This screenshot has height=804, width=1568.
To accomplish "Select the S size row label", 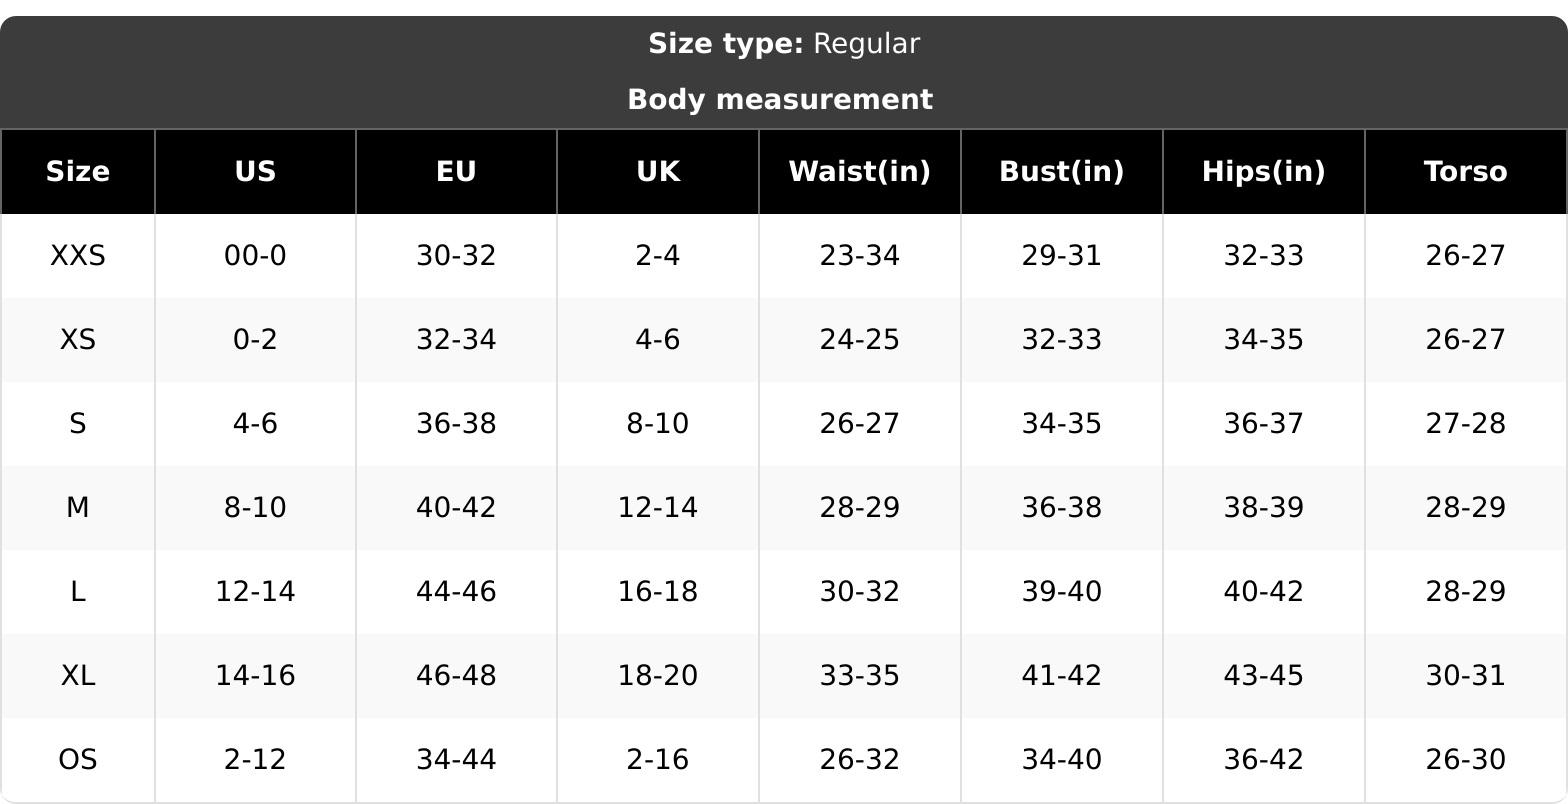I will pyautogui.click(x=78, y=424).
